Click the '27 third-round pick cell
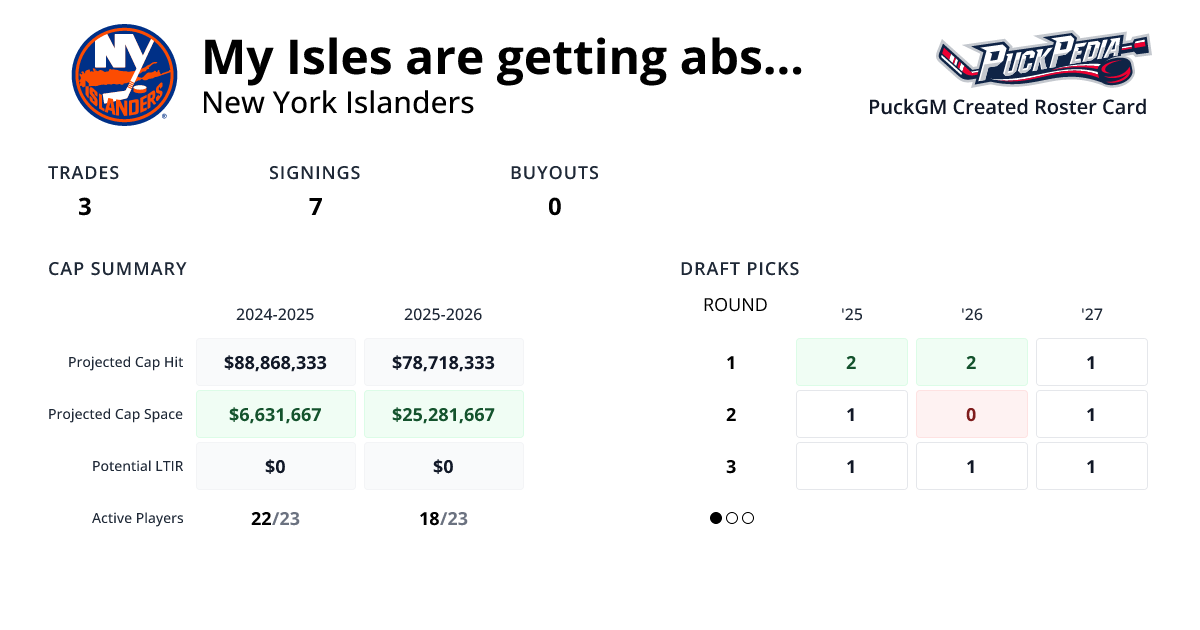Viewport: 1200px width, 630px height. tap(1091, 466)
